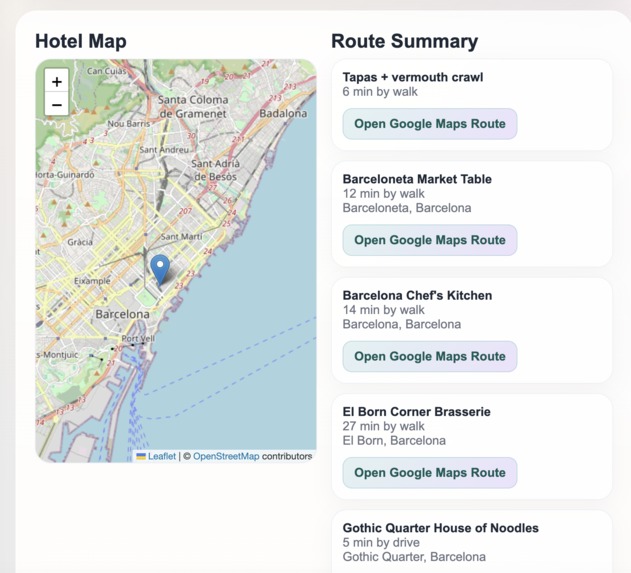The width and height of the screenshot is (631, 573).
Task: Select the Gothic Quarter House of Noodles title
Action: [441, 528]
